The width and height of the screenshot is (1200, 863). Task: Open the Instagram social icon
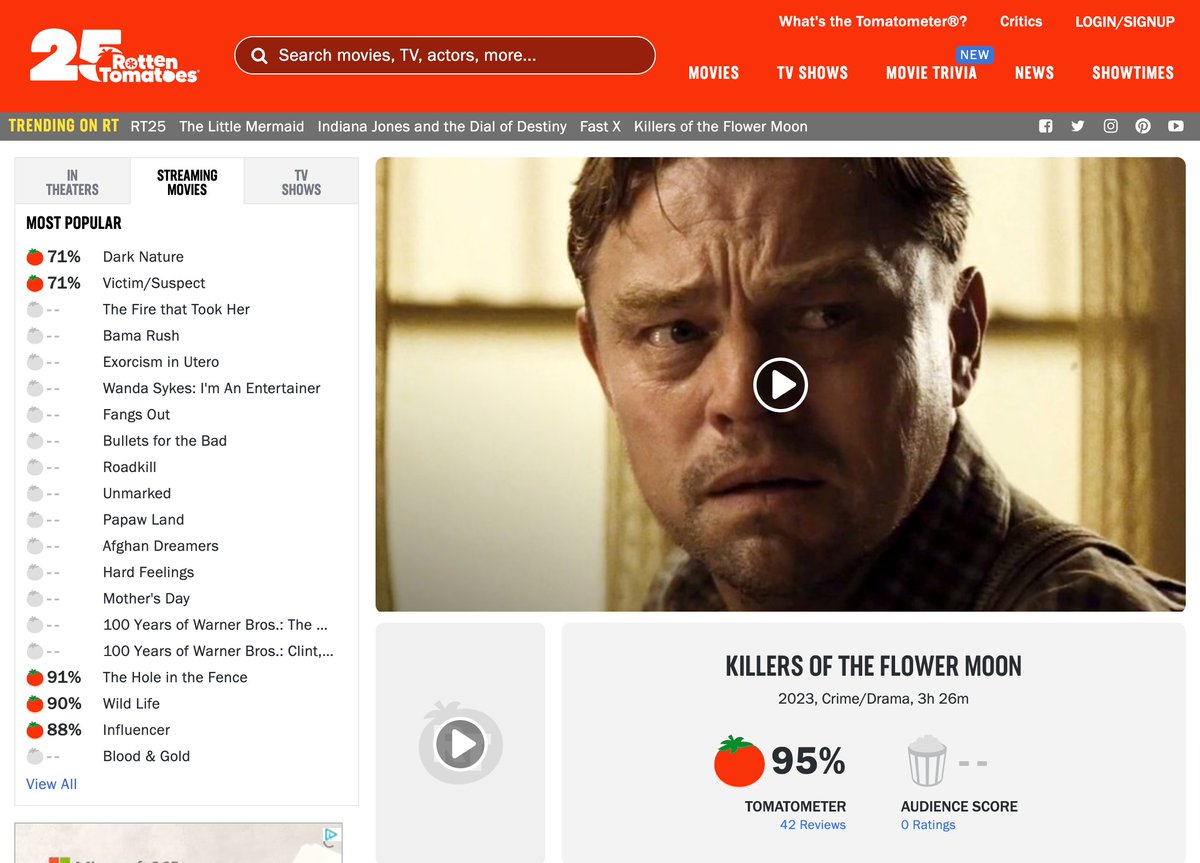(1110, 126)
